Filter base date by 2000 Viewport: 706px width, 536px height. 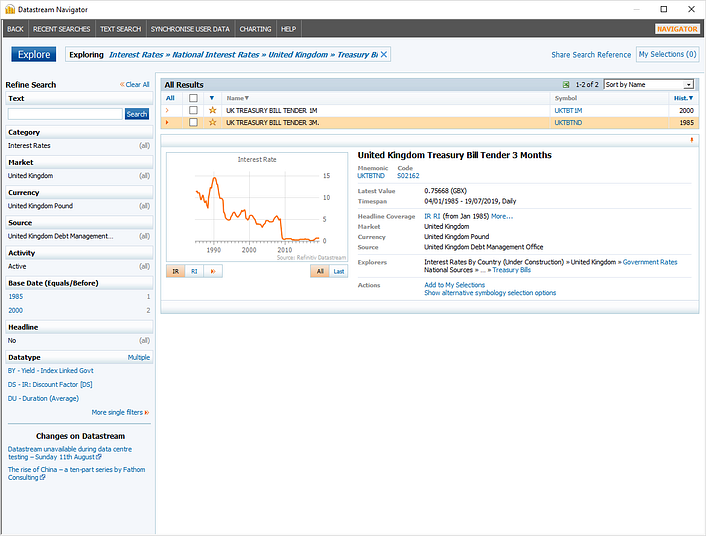click(16, 311)
